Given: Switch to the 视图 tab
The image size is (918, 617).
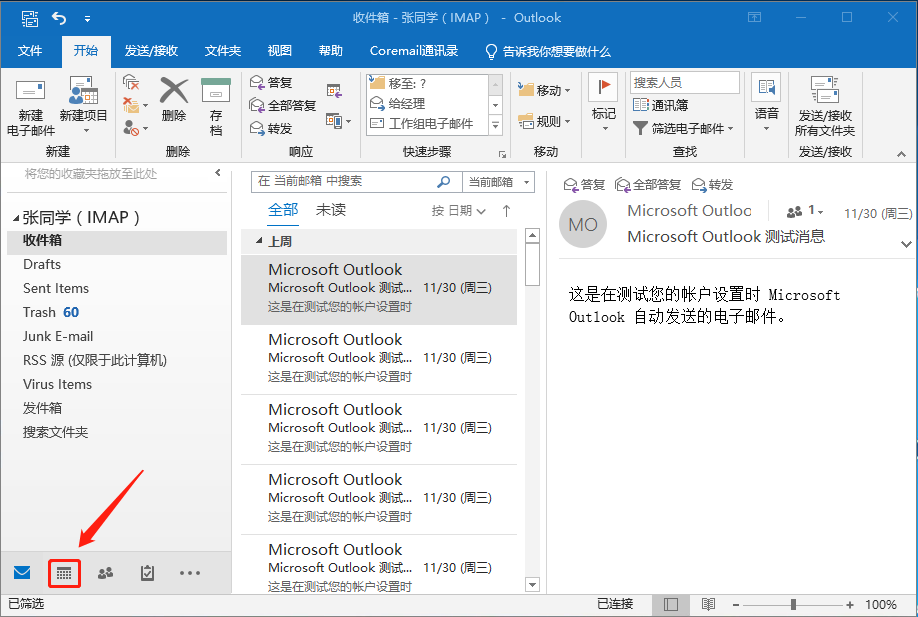Looking at the screenshot, I should point(280,51).
